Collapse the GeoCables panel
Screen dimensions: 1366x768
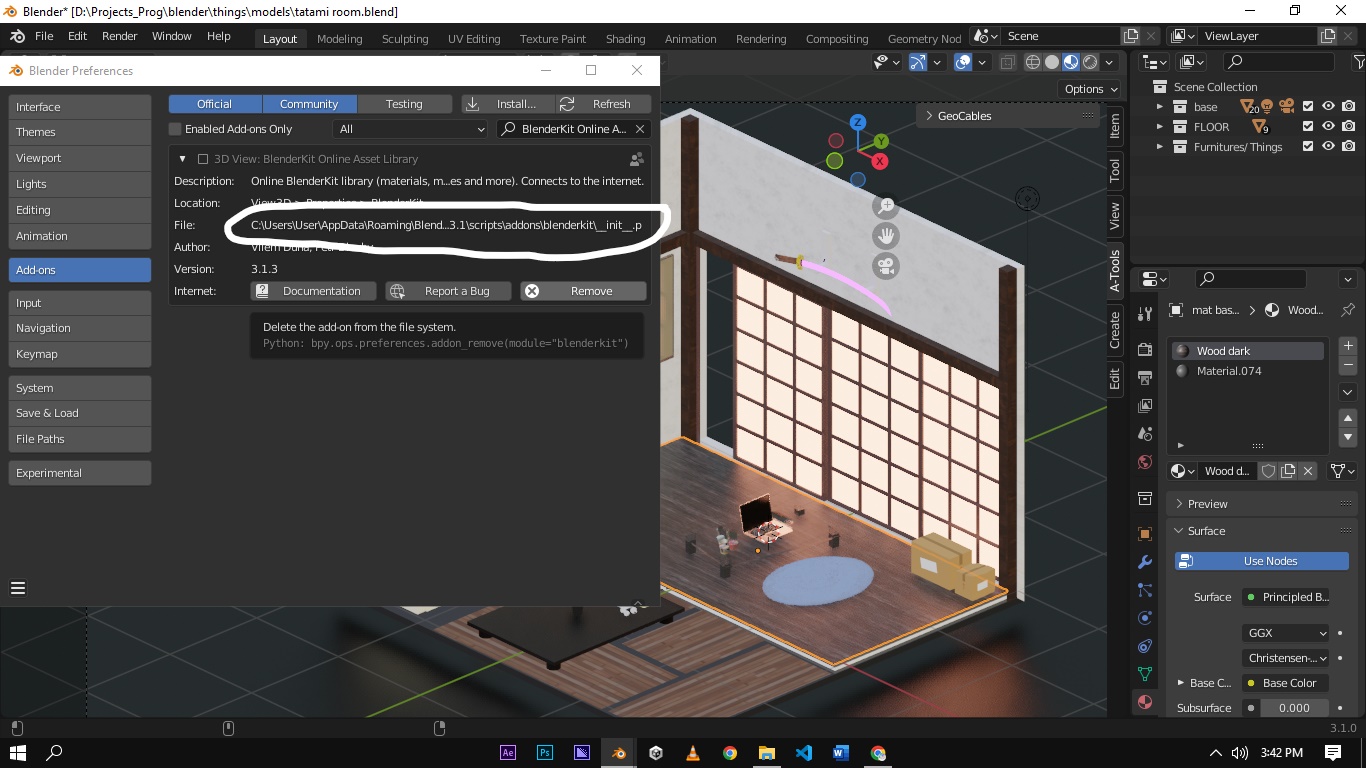coord(930,115)
